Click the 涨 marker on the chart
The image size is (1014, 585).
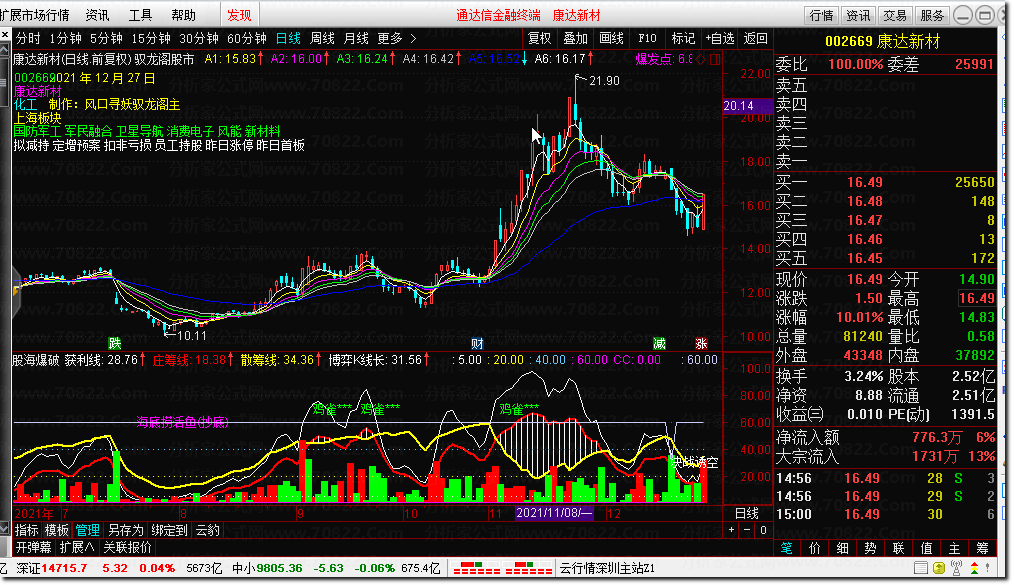tap(701, 343)
